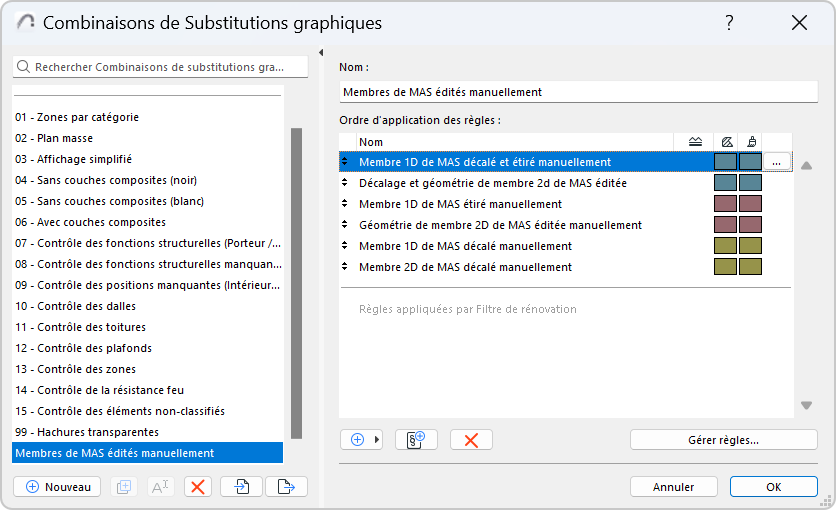Select '02 - Plan masse' combination

[65, 138]
